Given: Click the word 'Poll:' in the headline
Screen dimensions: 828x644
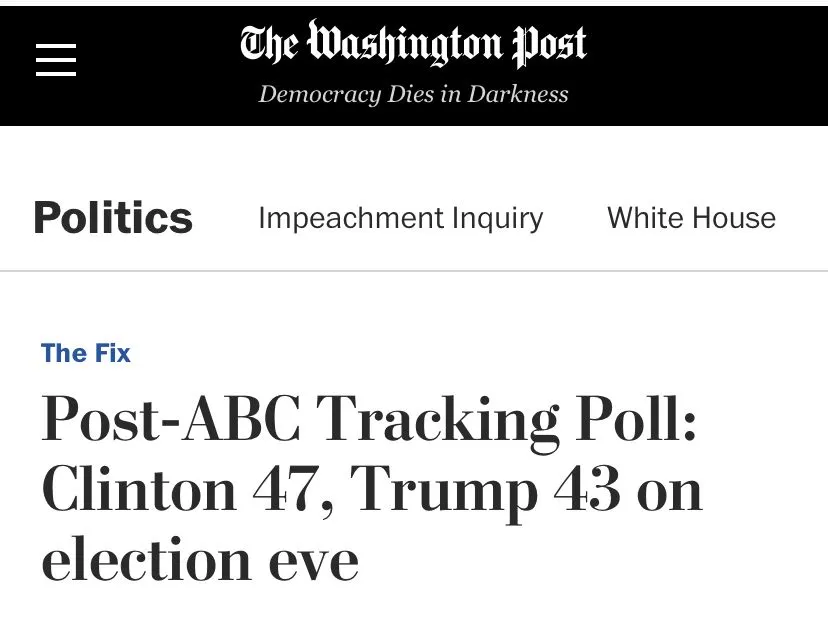Looking at the screenshot, I should coord(636,420).
